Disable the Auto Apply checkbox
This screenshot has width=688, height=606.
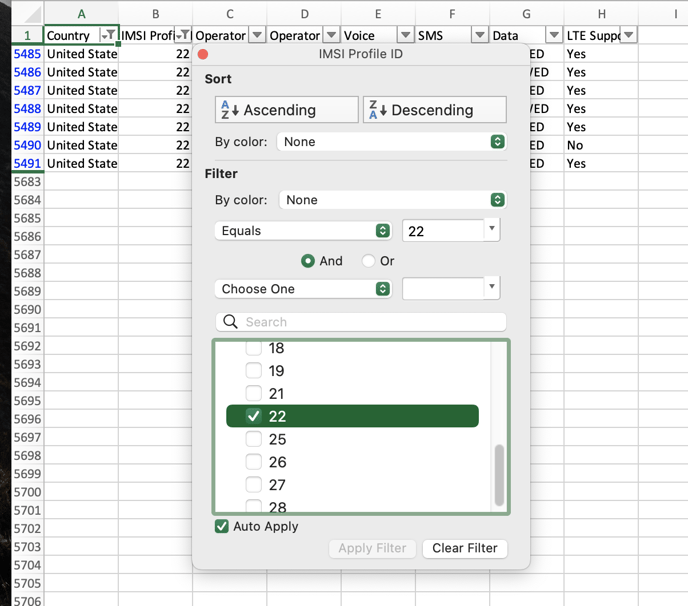point(222,527)
